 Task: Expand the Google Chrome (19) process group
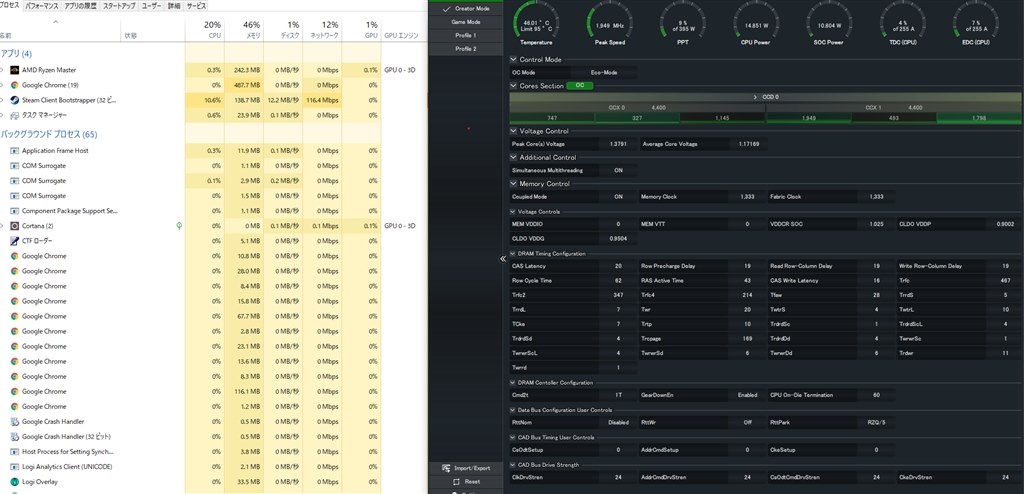pyautogui.click(x=2, y=85)
